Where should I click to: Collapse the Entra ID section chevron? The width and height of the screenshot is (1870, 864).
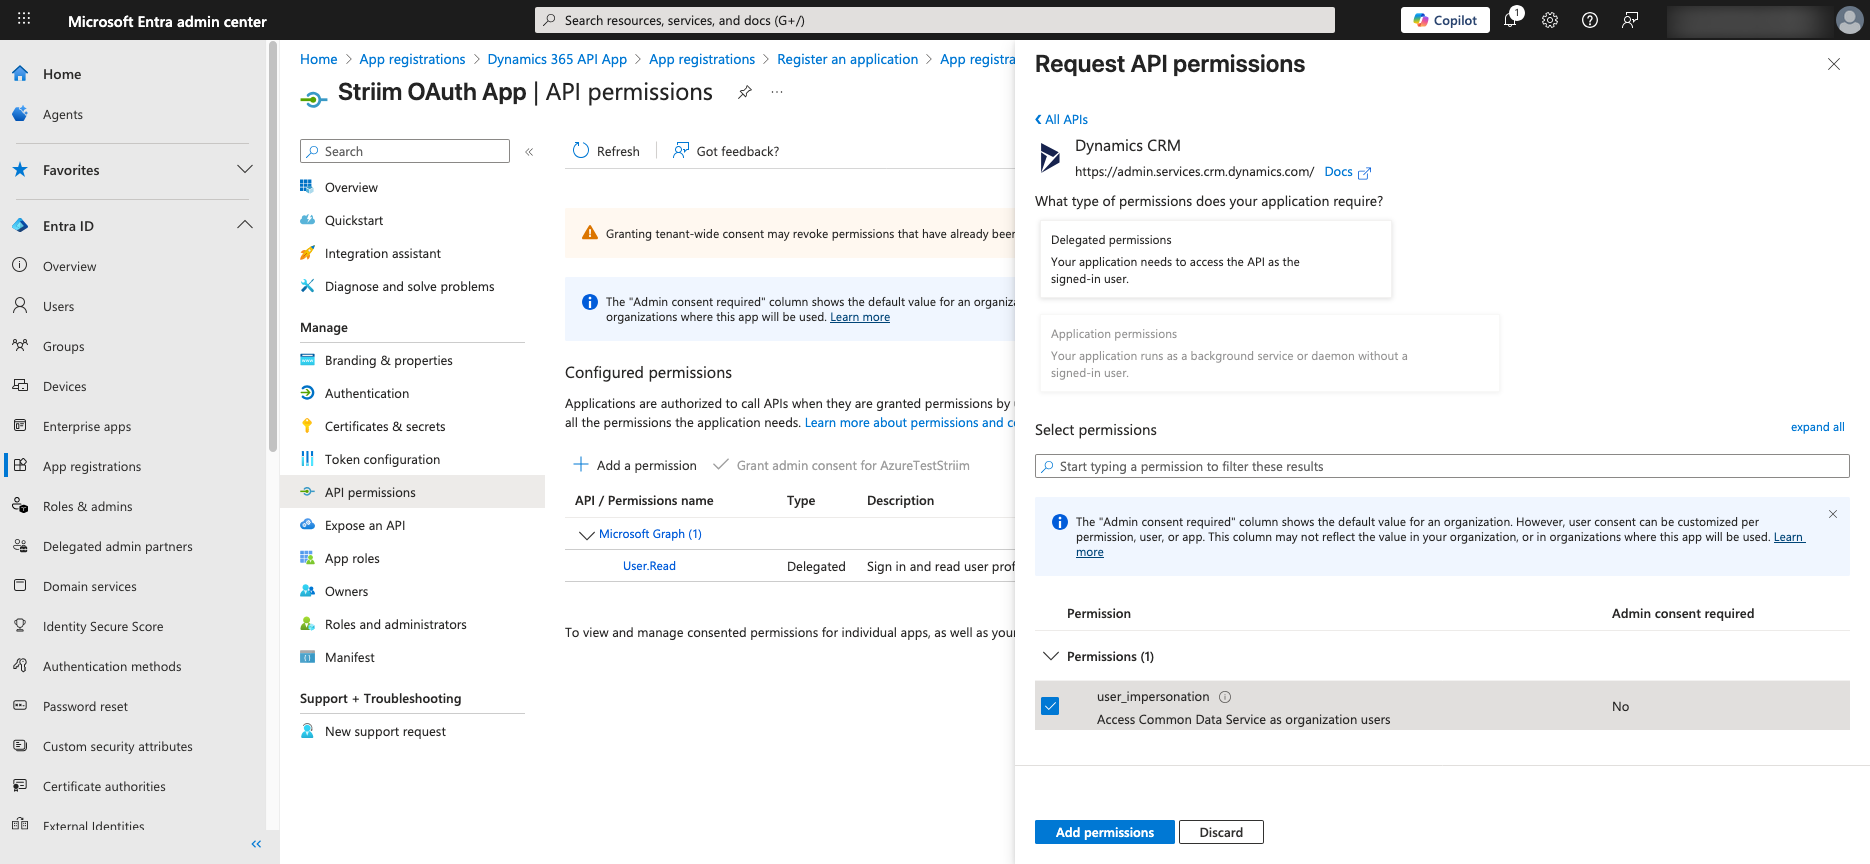point(245,226)
